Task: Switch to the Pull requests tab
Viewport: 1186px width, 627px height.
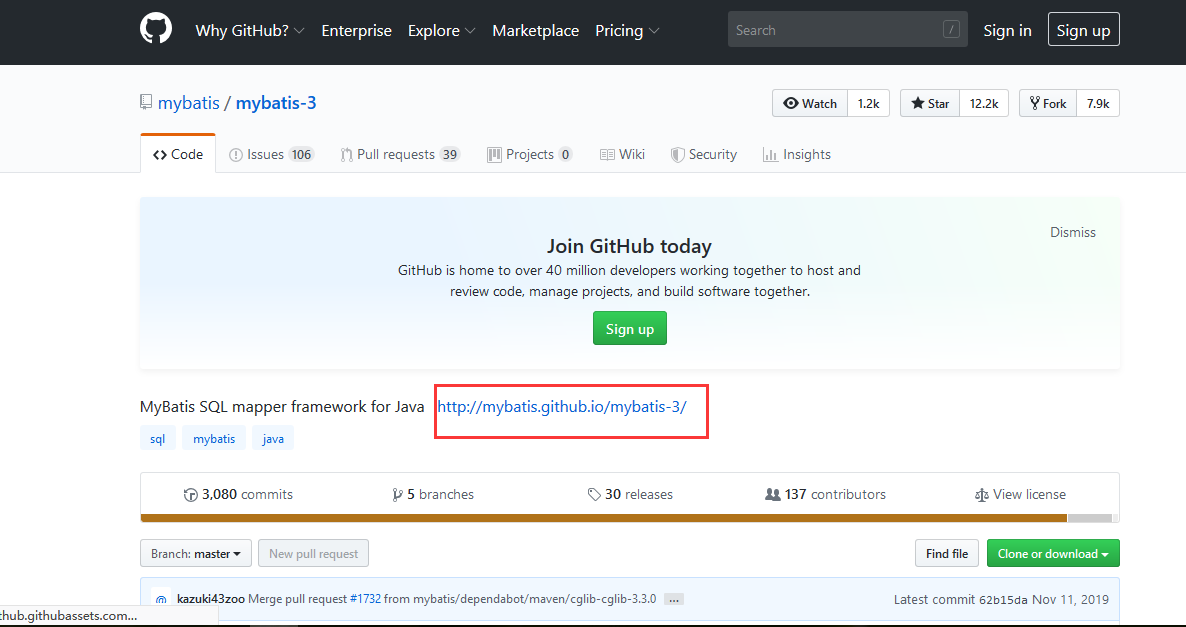Action: pyautogui.click(x=400, y=154)
